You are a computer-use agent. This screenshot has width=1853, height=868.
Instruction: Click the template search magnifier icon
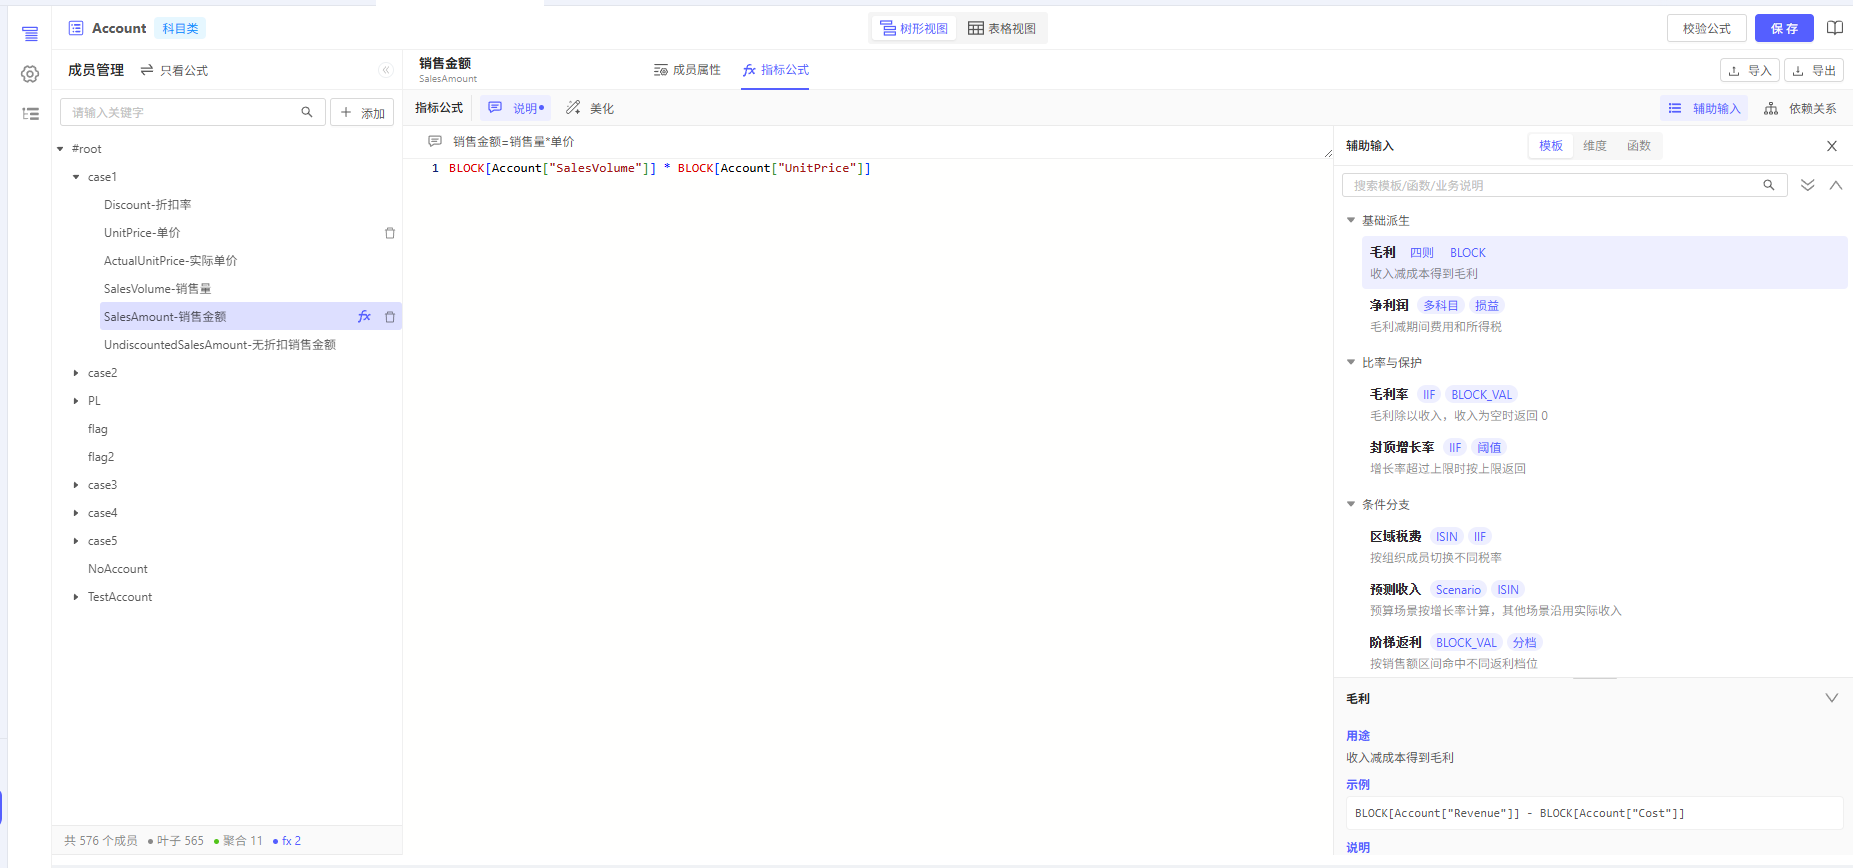[1769, 185]
